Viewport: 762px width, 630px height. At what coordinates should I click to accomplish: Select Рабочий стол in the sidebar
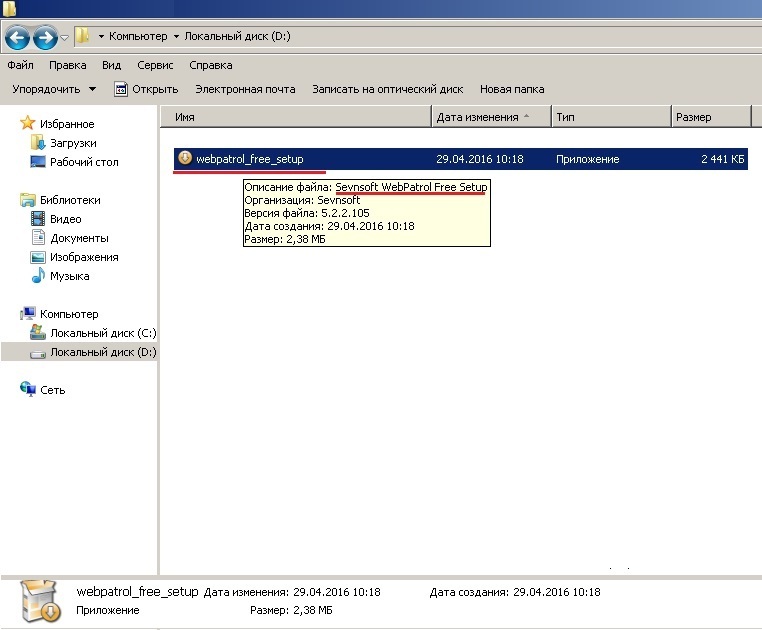[84, 162]
